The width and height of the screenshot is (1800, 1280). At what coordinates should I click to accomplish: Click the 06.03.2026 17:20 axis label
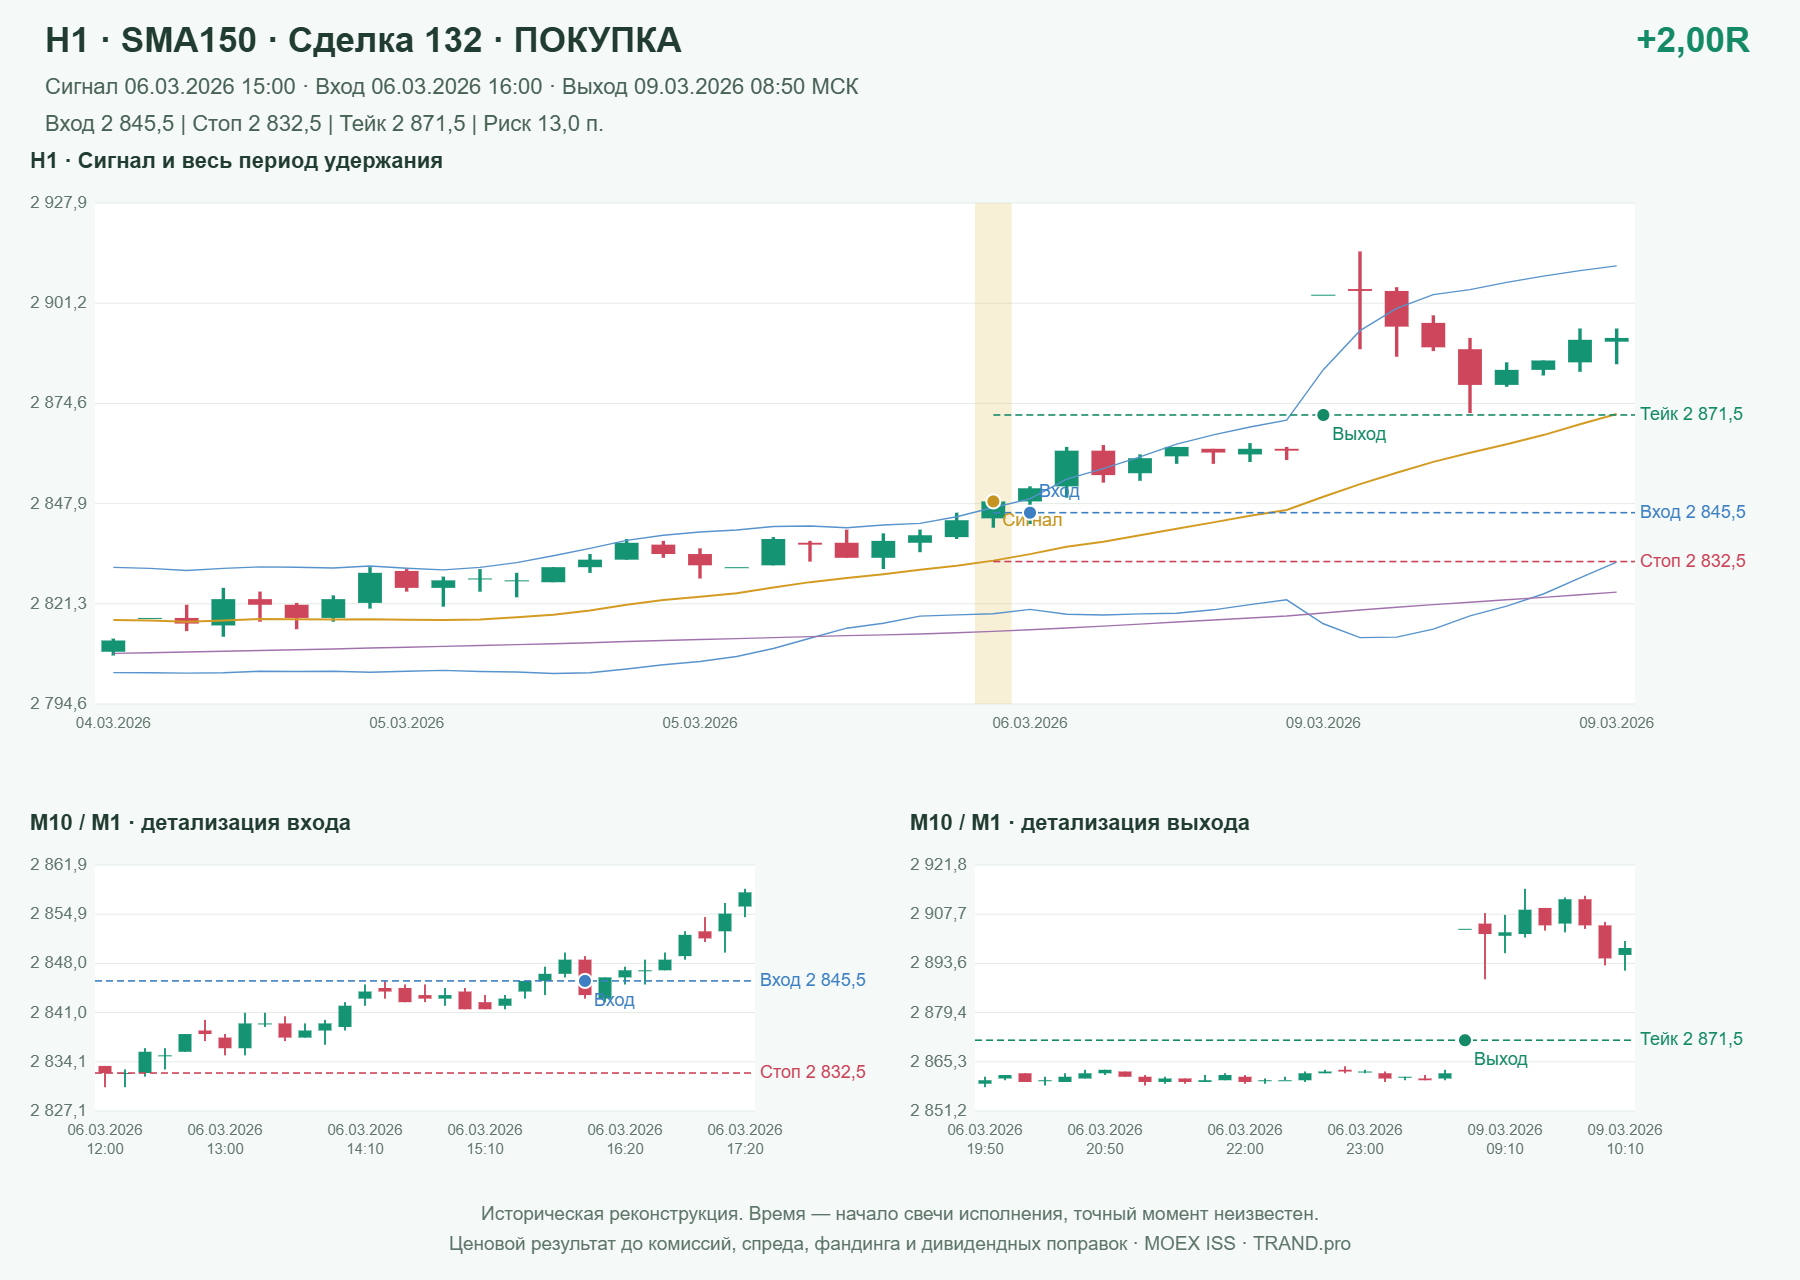coord(745,1139)
